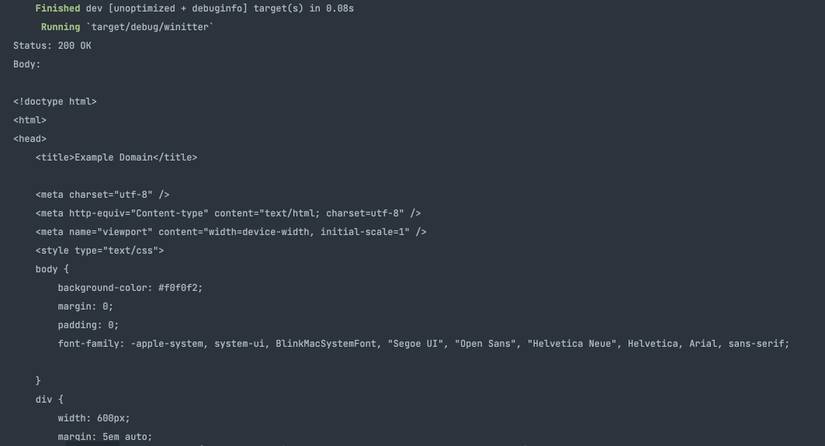Click the green "Finished" build status word
Screen dimensions: 825x446
[57, 8]
